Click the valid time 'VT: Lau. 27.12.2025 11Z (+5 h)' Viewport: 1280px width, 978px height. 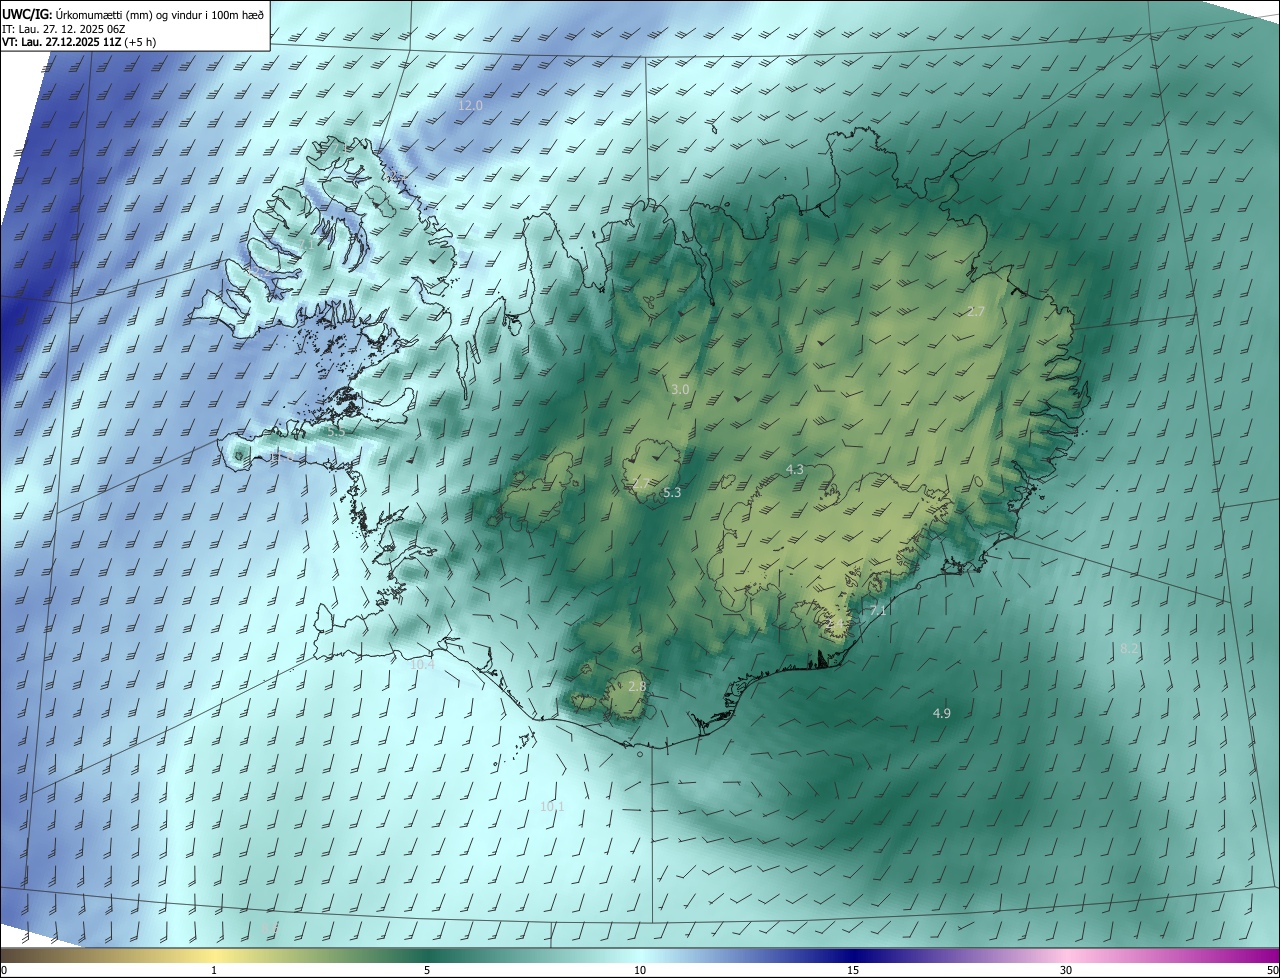coord(79,42)
